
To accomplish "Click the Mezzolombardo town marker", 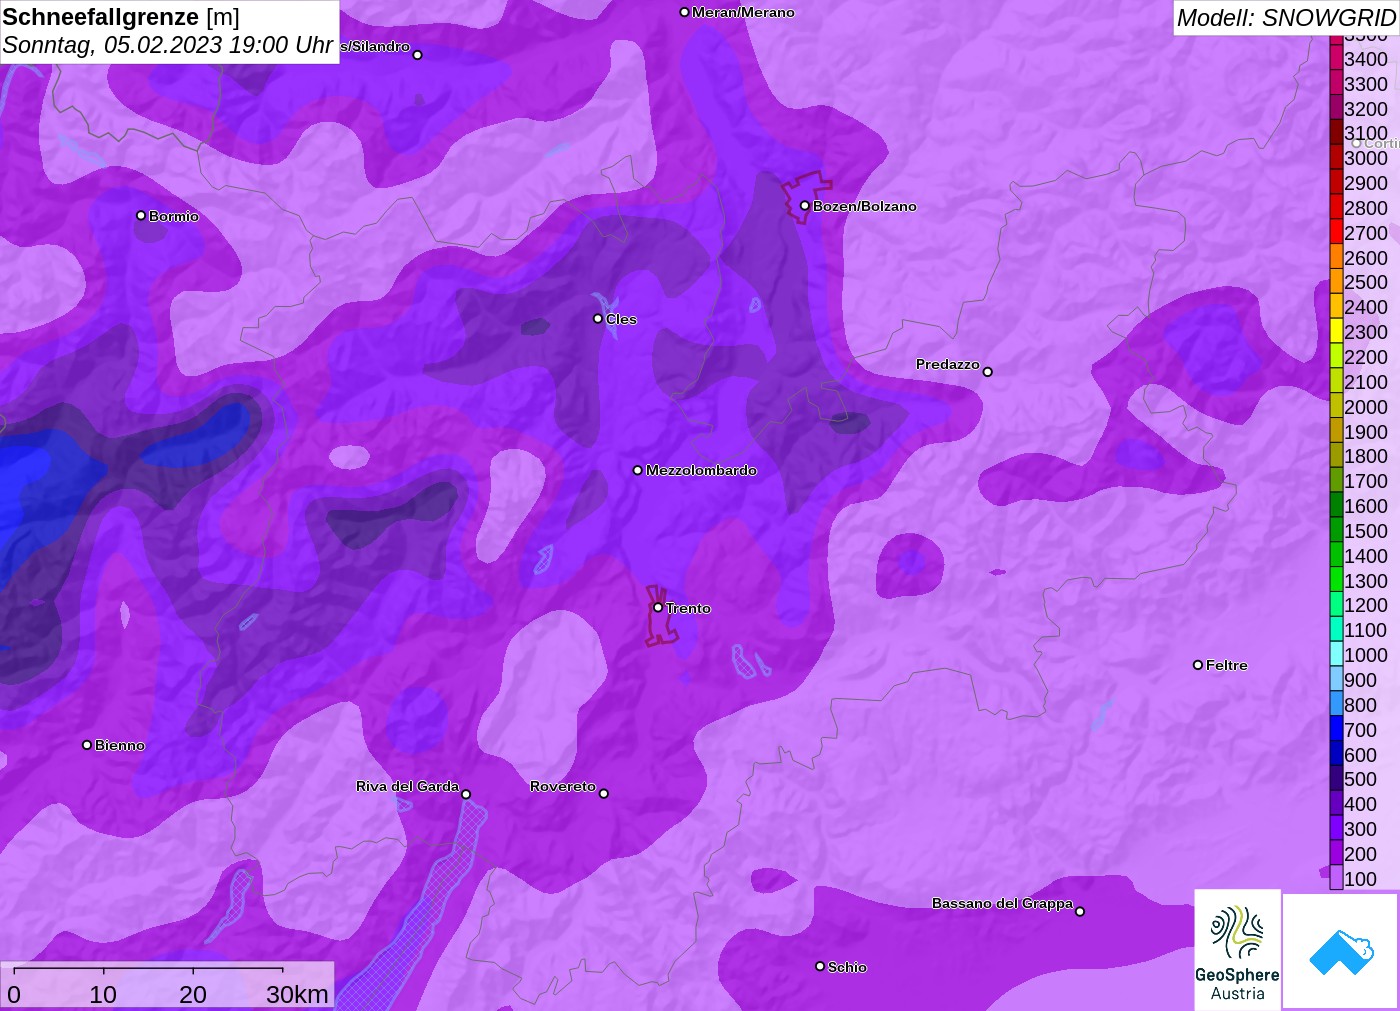I will [x=638, y=470].
